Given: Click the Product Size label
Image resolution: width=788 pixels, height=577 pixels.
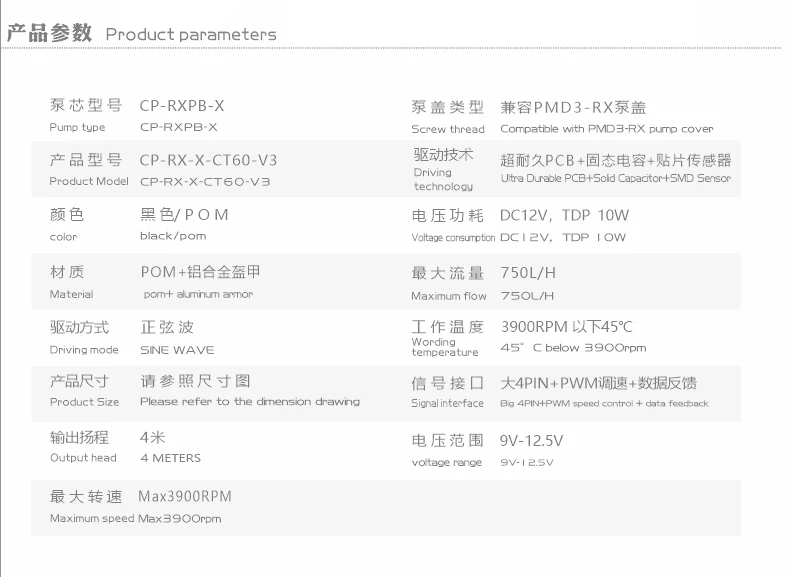Looking at the screenshot, I should tap(84, 402).
